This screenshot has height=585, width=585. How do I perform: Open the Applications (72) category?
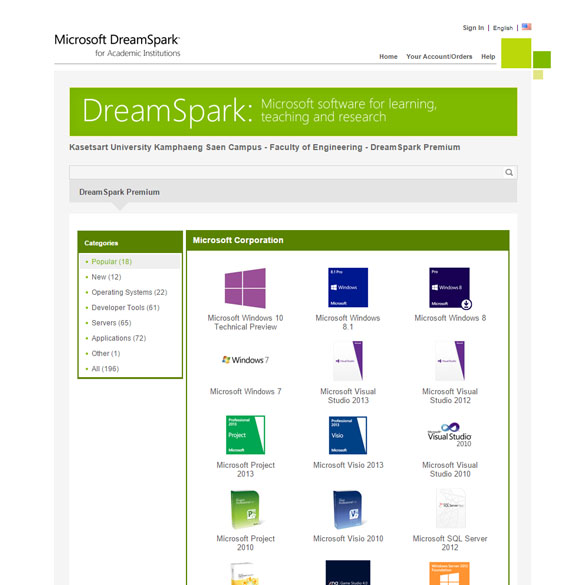tap(119, 338)
